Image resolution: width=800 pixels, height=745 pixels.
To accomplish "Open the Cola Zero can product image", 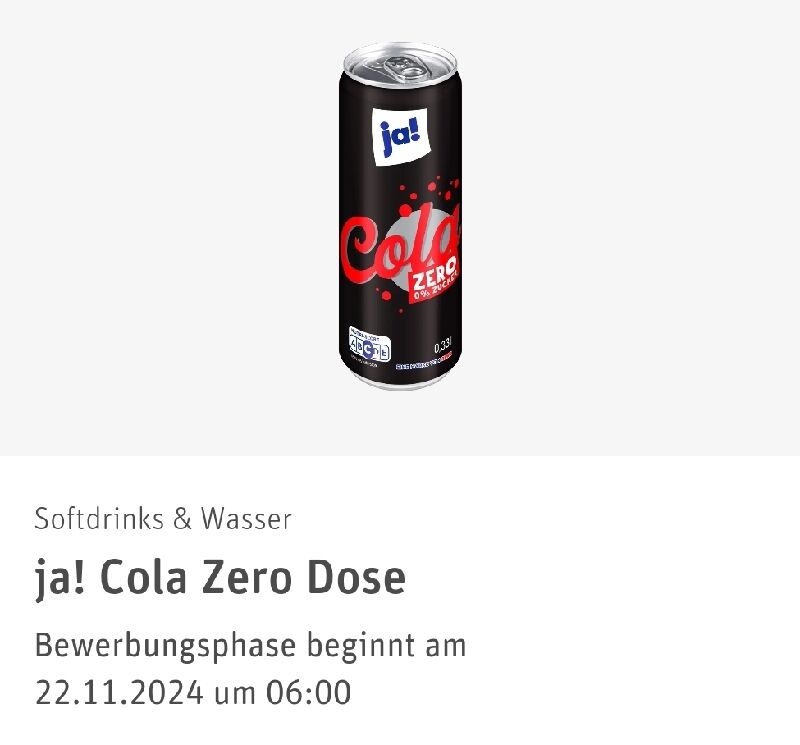I will pos(400,216).
